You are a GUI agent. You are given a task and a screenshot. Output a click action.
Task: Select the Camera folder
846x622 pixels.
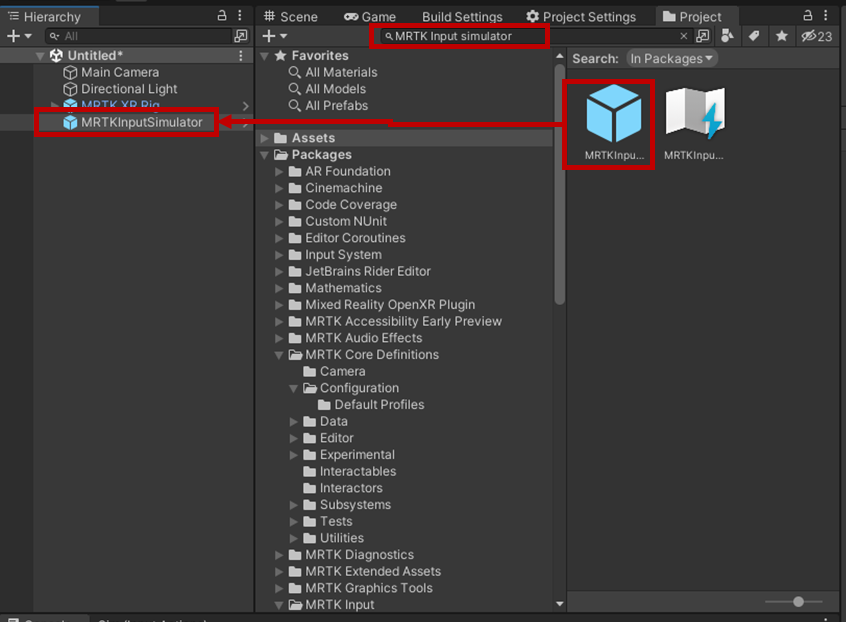pos(335,372)
